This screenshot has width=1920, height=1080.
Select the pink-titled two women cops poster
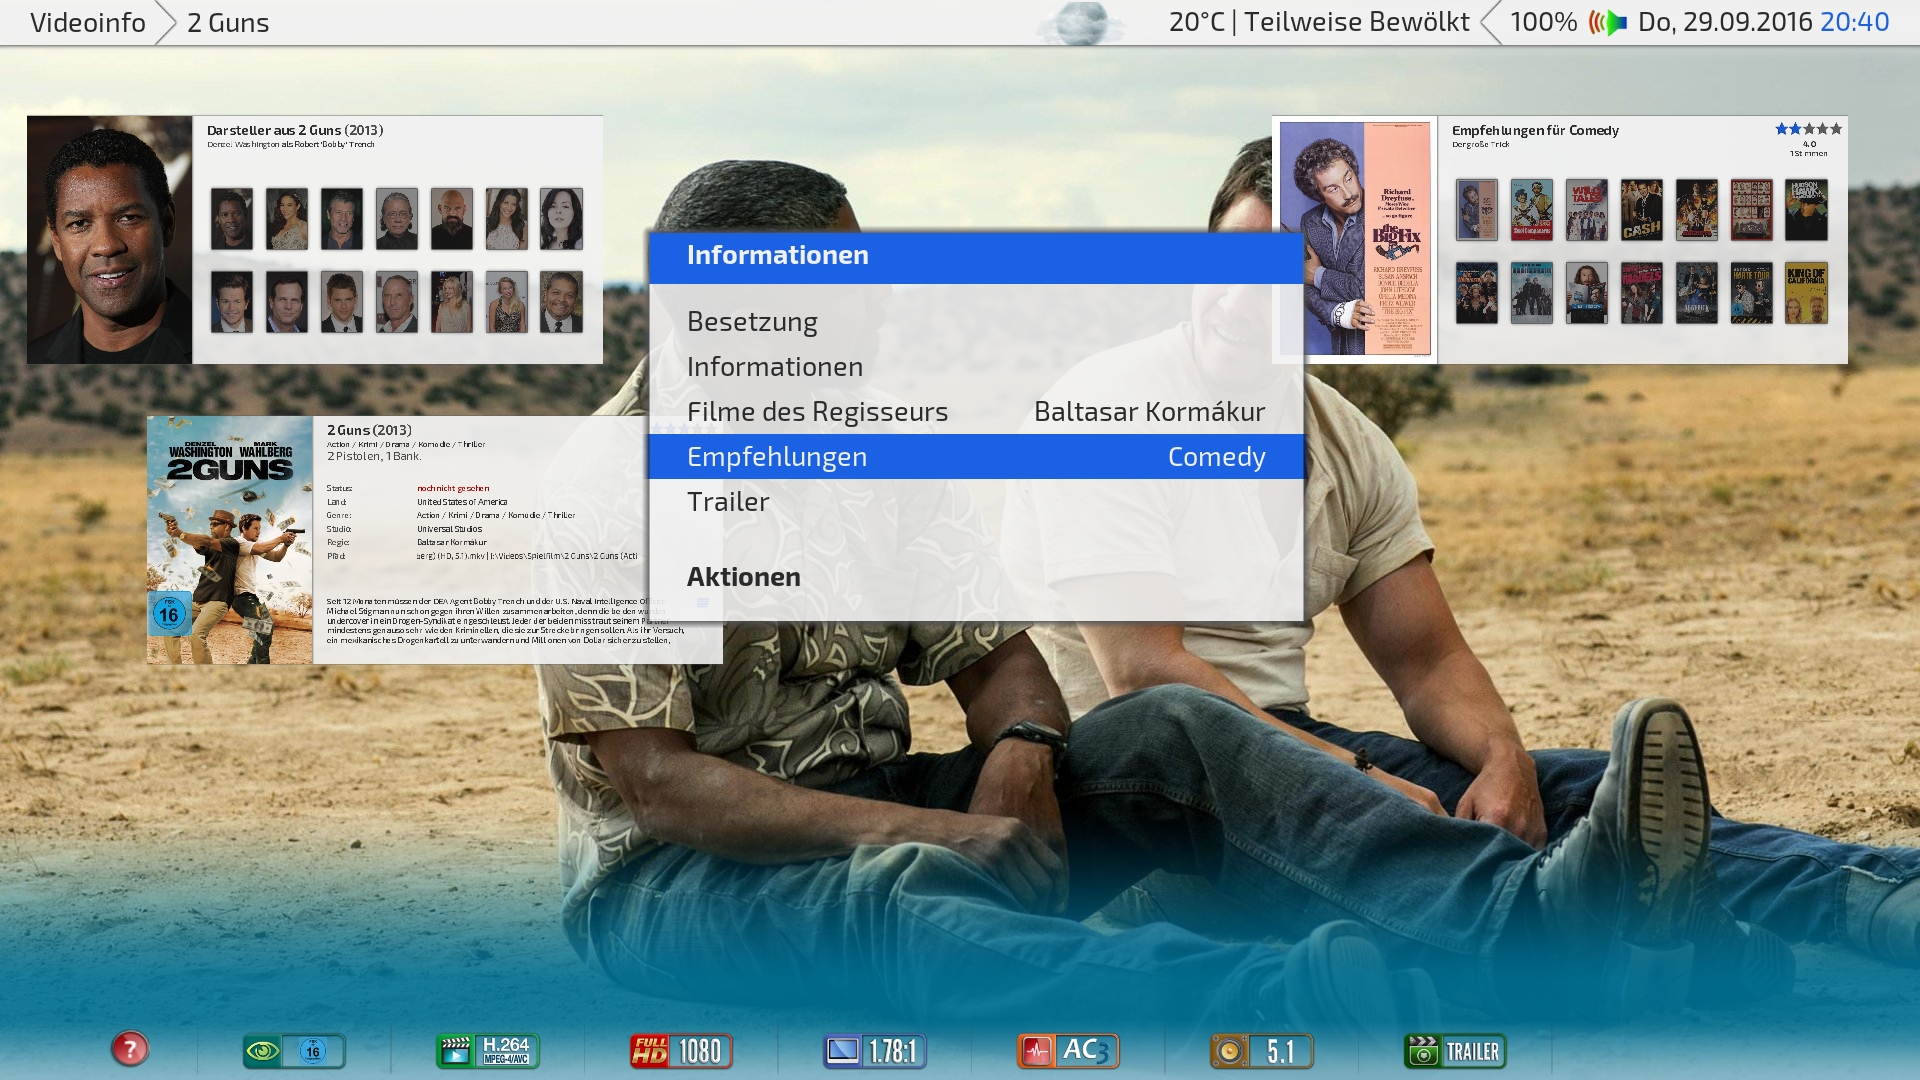point(1642,293)
